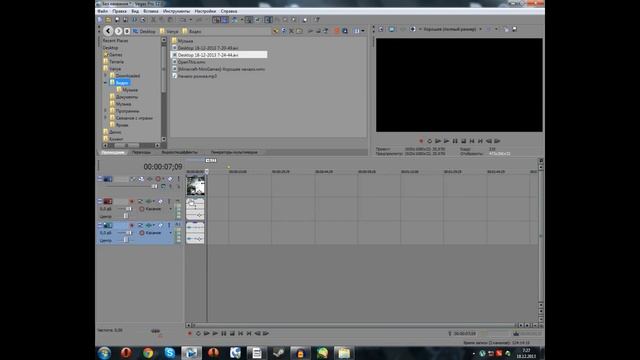This screenshot has width=640, height=360.
Task: Click the timeline transport record button
Action: coord(189,333)
